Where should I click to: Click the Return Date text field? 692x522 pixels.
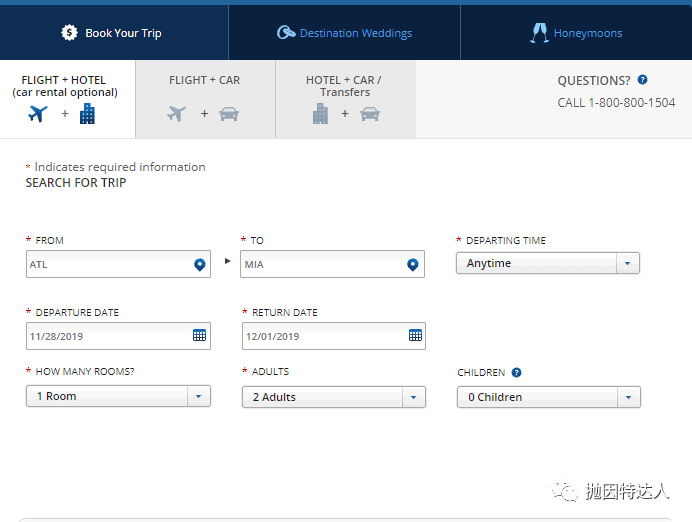(x=322, y=336)
